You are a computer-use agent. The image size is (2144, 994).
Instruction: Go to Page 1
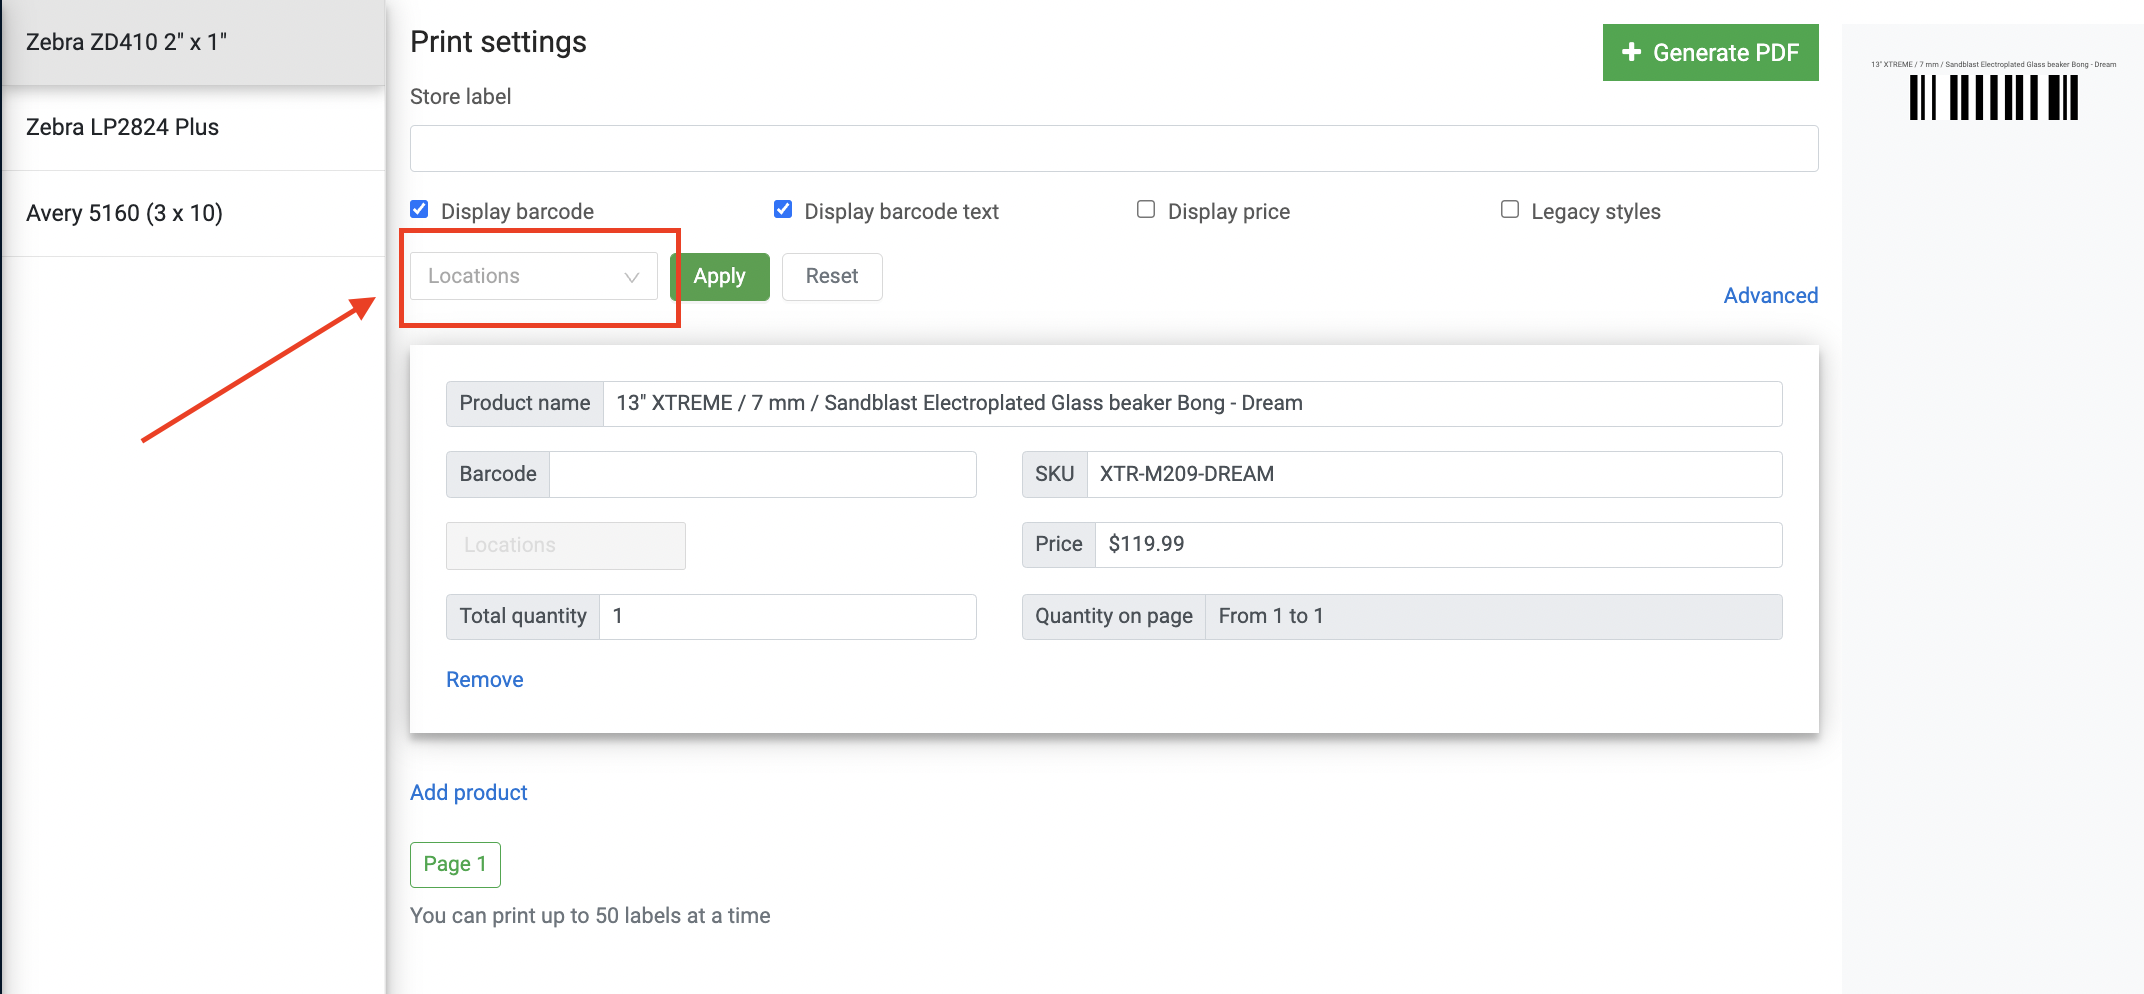pyautogui.click(x=455, y=864)
